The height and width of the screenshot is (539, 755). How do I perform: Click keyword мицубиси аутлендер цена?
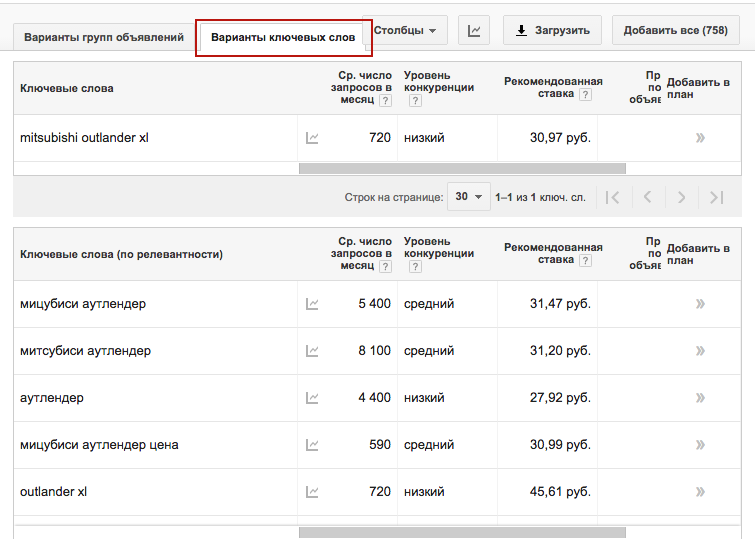point(99,445)
